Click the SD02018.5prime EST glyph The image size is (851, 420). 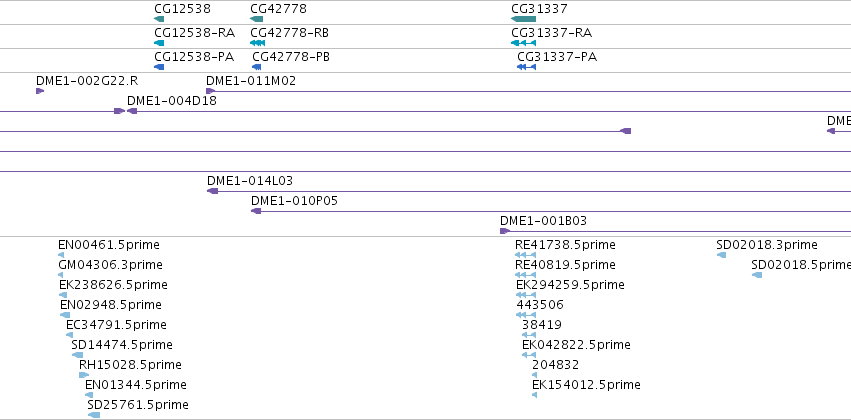coord(757,275)
